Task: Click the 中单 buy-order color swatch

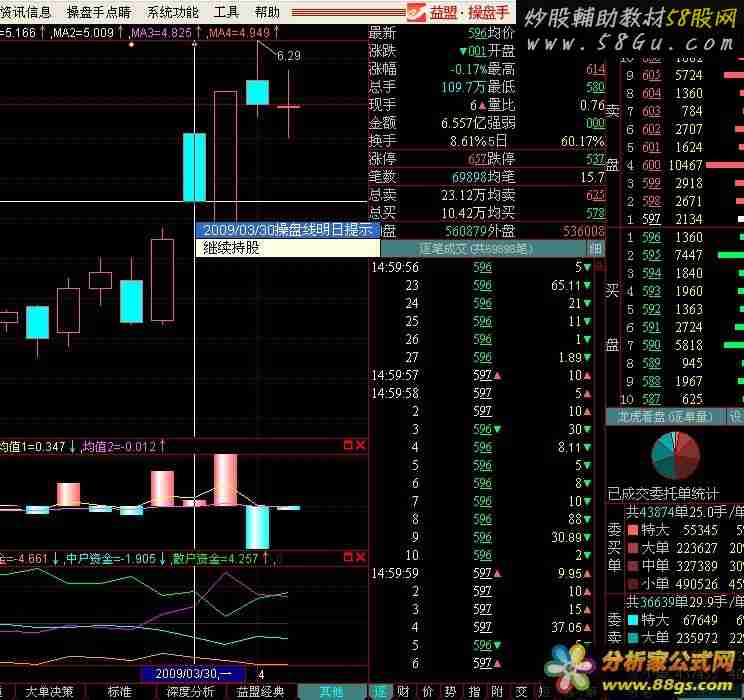Action: tap(632, 566)
